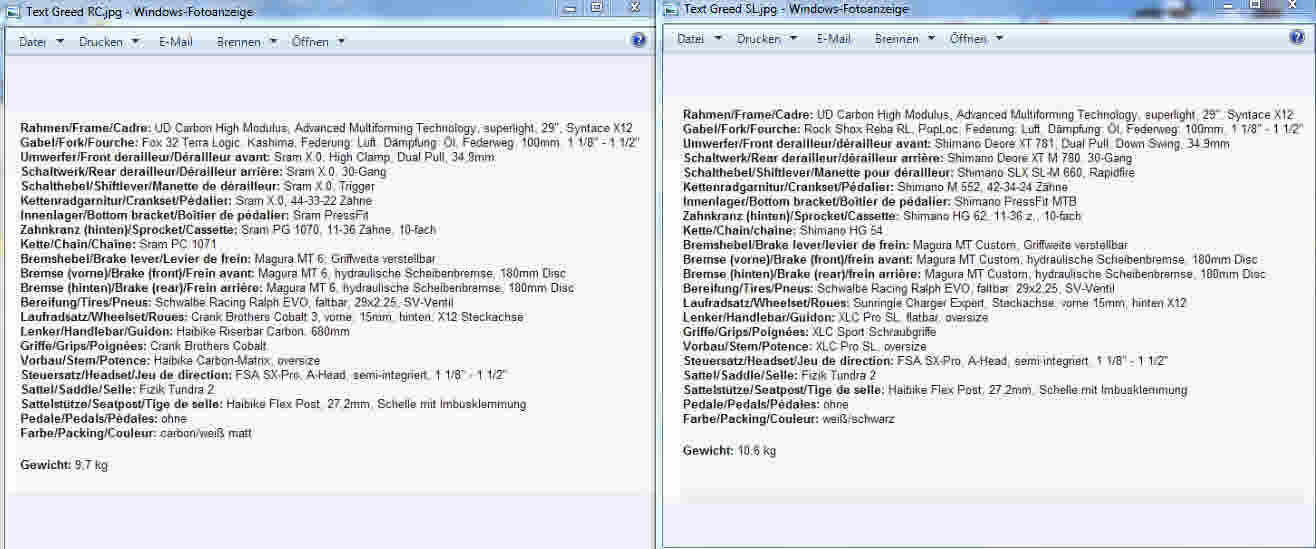Click the 'Crank Brothers Cobalt' grips line
Screen dimensions: 1316x549
pos(143,345)
